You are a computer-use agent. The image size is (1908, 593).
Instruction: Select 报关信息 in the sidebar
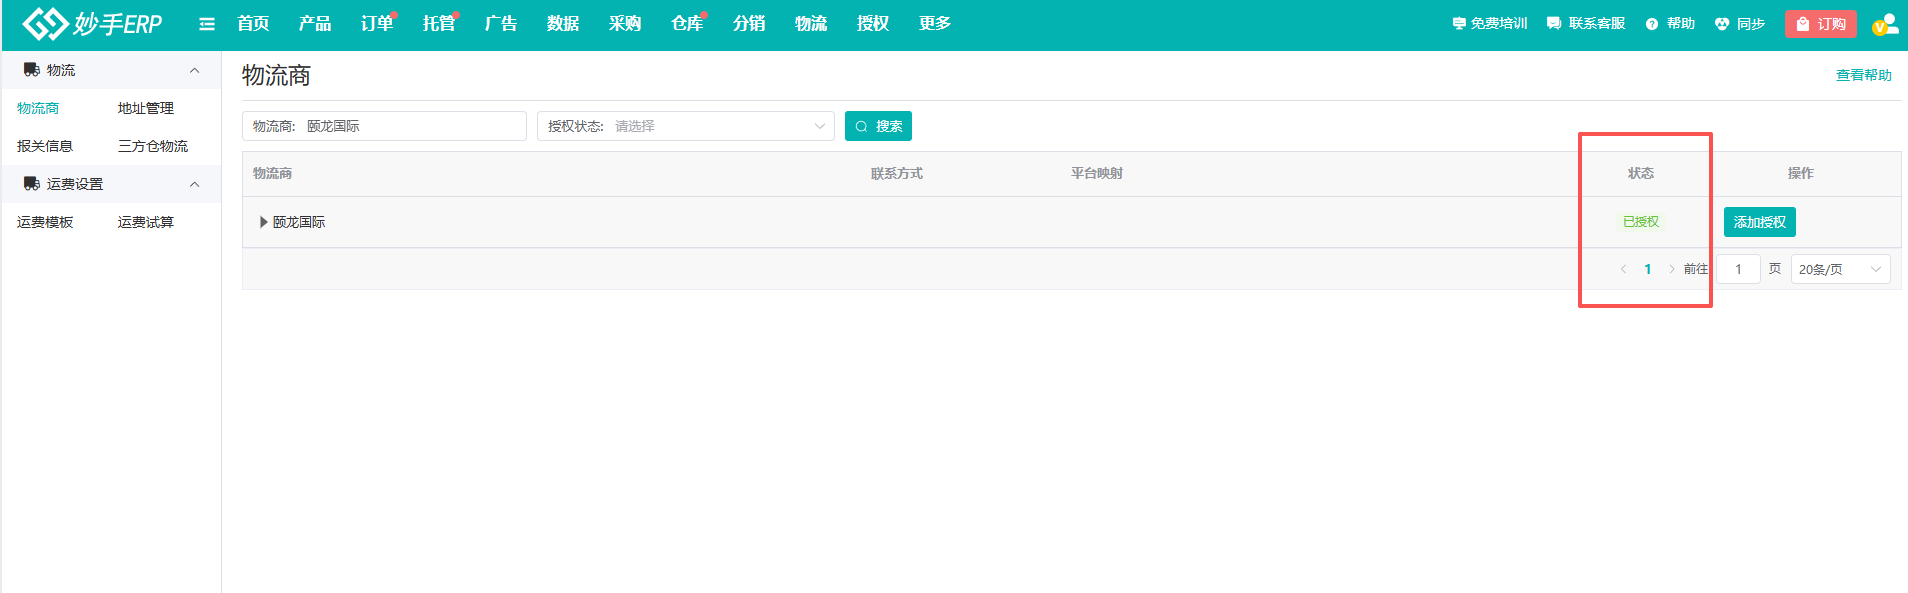tap(45, 146)
